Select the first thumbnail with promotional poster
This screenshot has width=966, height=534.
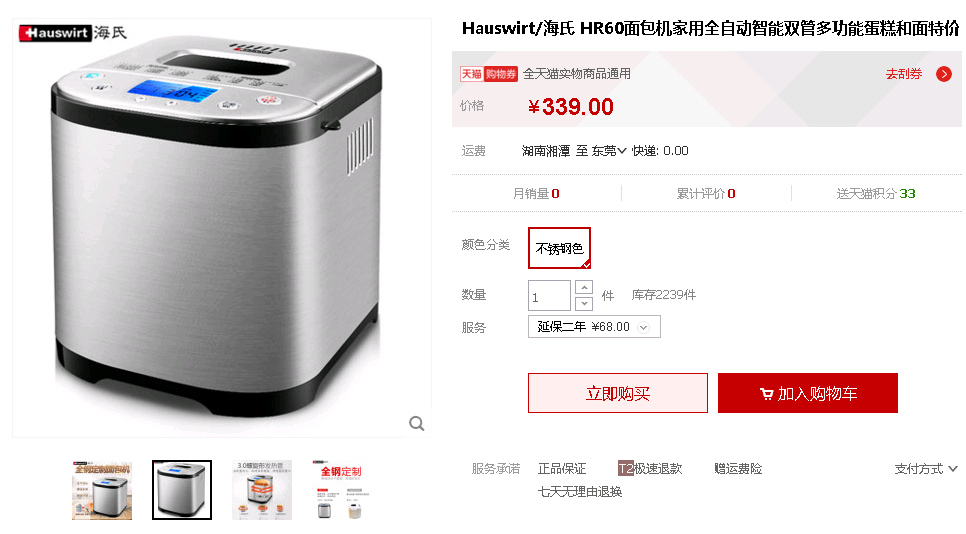click(102, 490)
